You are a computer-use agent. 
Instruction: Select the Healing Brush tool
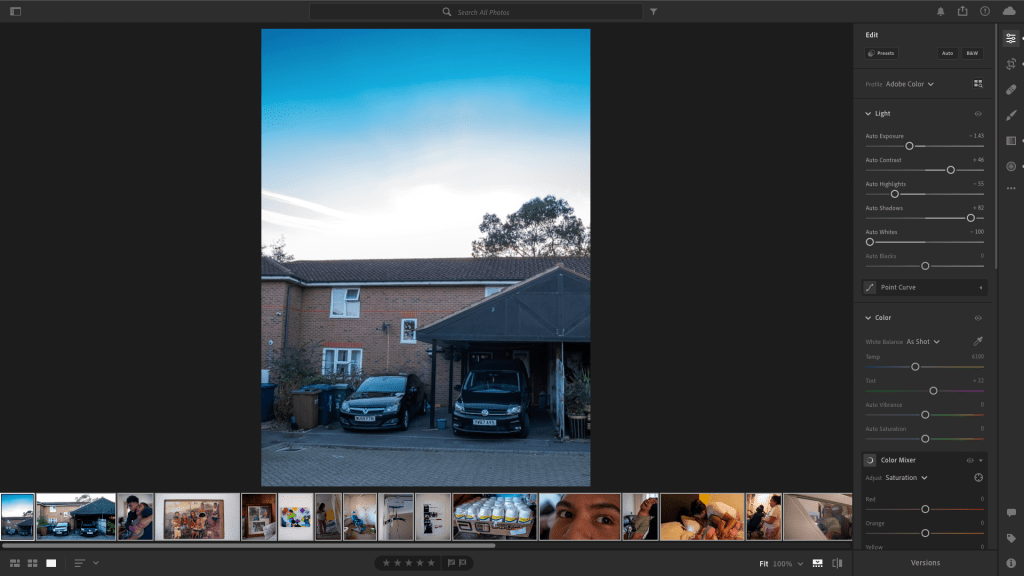[x=1011, y=90]
